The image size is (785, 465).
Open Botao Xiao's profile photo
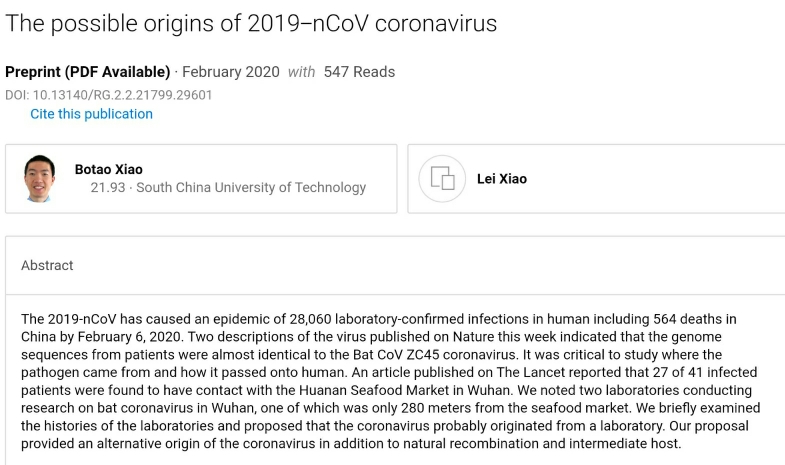[x=39, y=178]
